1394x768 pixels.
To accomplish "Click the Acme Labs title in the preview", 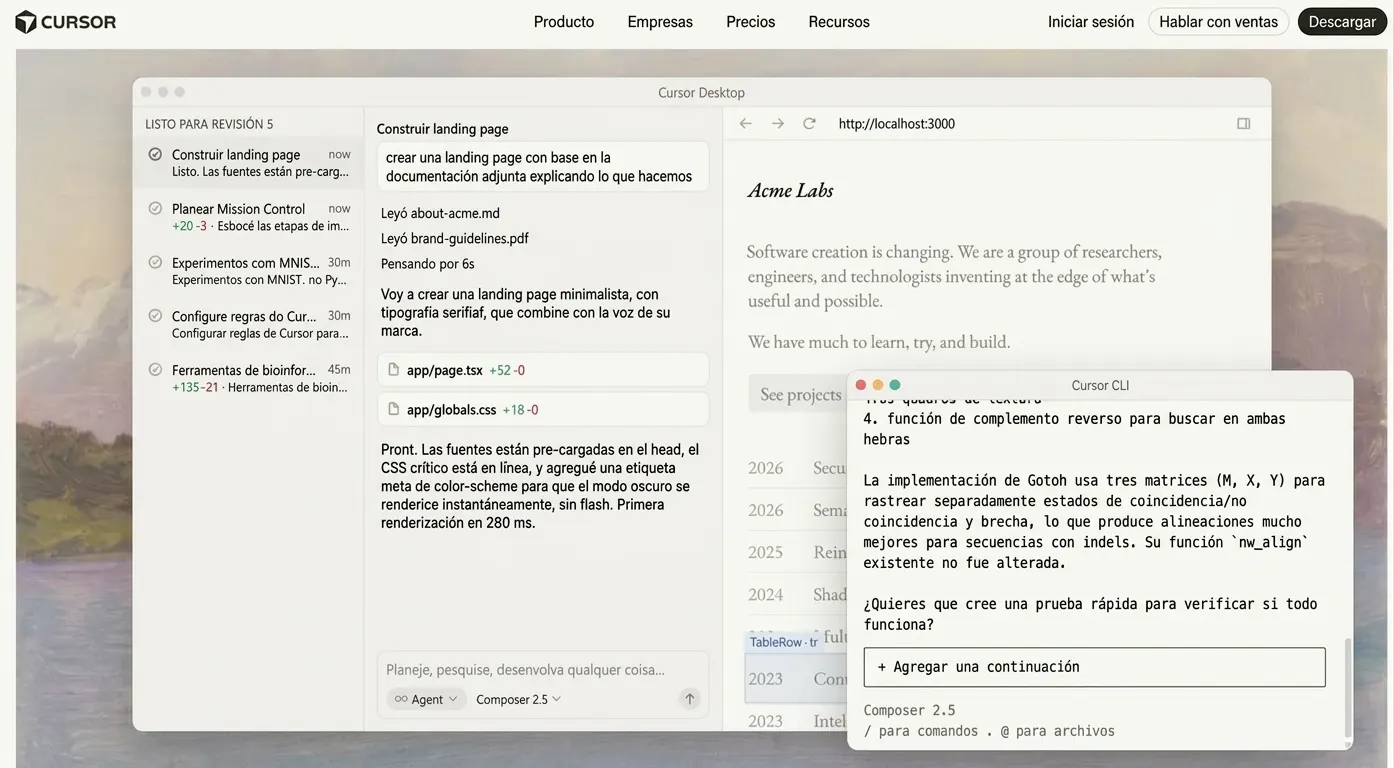I will tap(790, 190).
